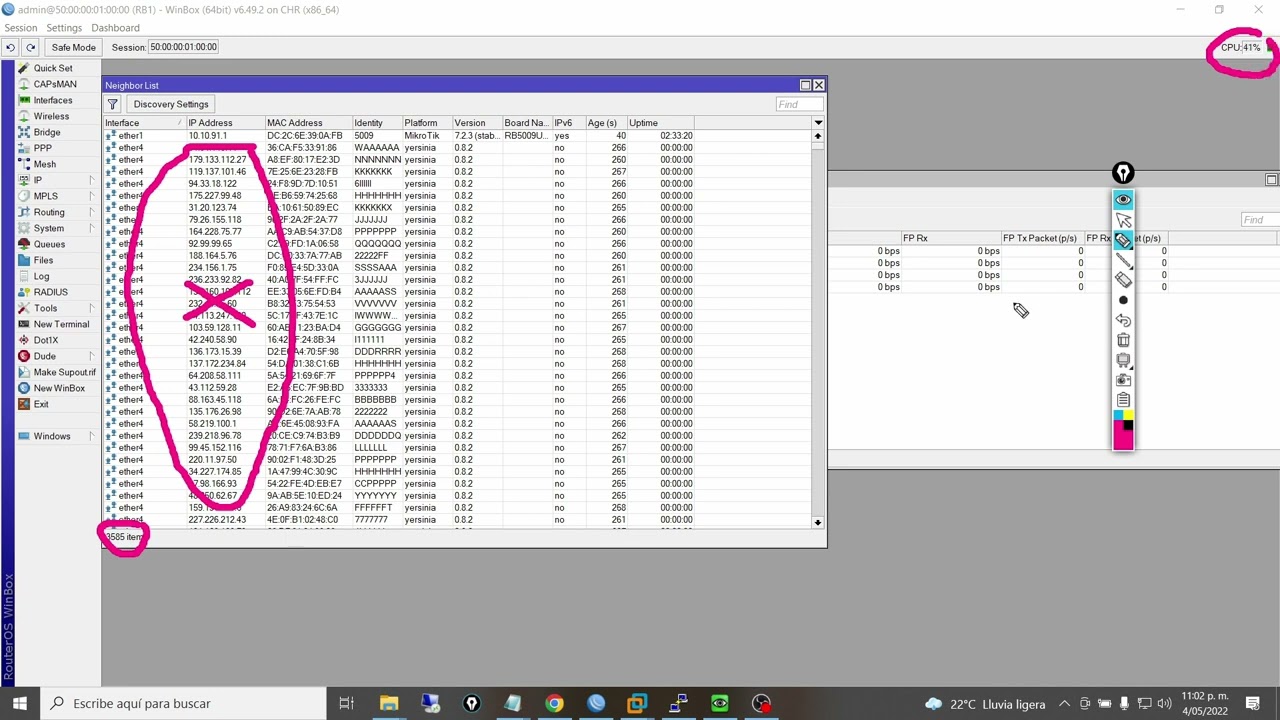The width and height of the screenshot is (1280, 720).
Task: Open the Log window
Action: [x=41, y=276]
